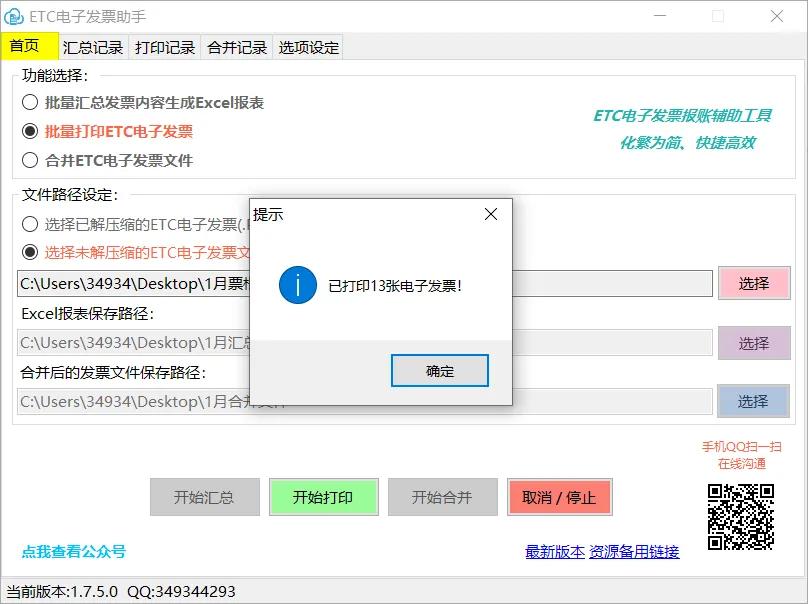
Task: Click the green 开始打印 button
Action: (323, 497)
